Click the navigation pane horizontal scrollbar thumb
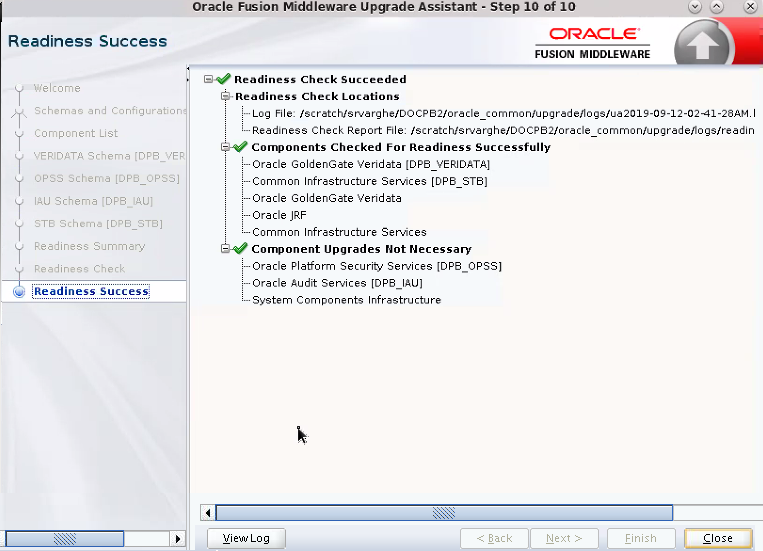 tap(65, 539)
